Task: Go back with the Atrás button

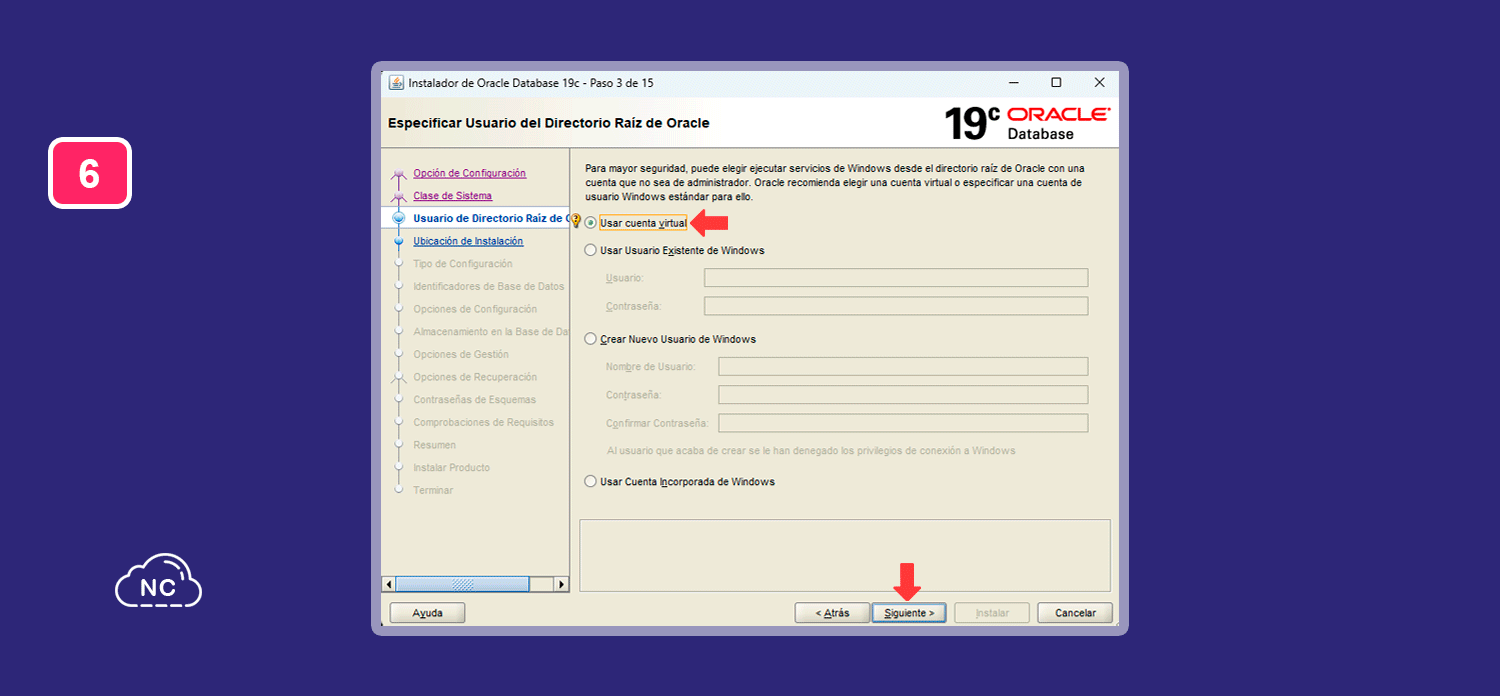Action: 832,613
